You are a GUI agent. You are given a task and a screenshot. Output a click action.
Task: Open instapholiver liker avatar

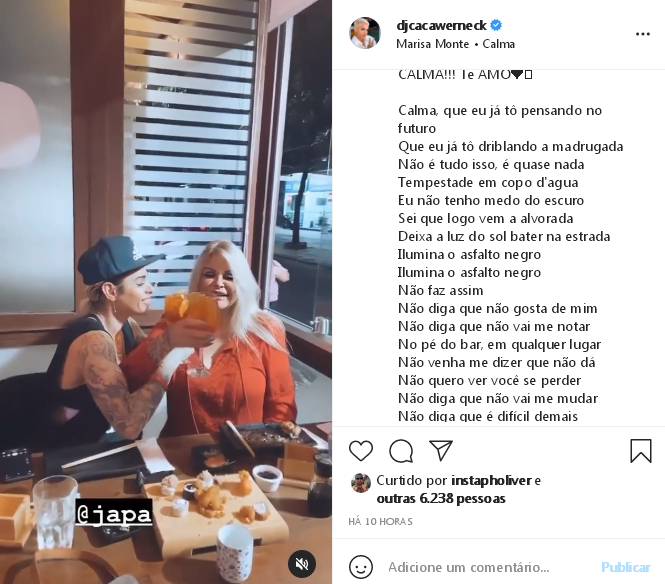click(x=361, y=483)
